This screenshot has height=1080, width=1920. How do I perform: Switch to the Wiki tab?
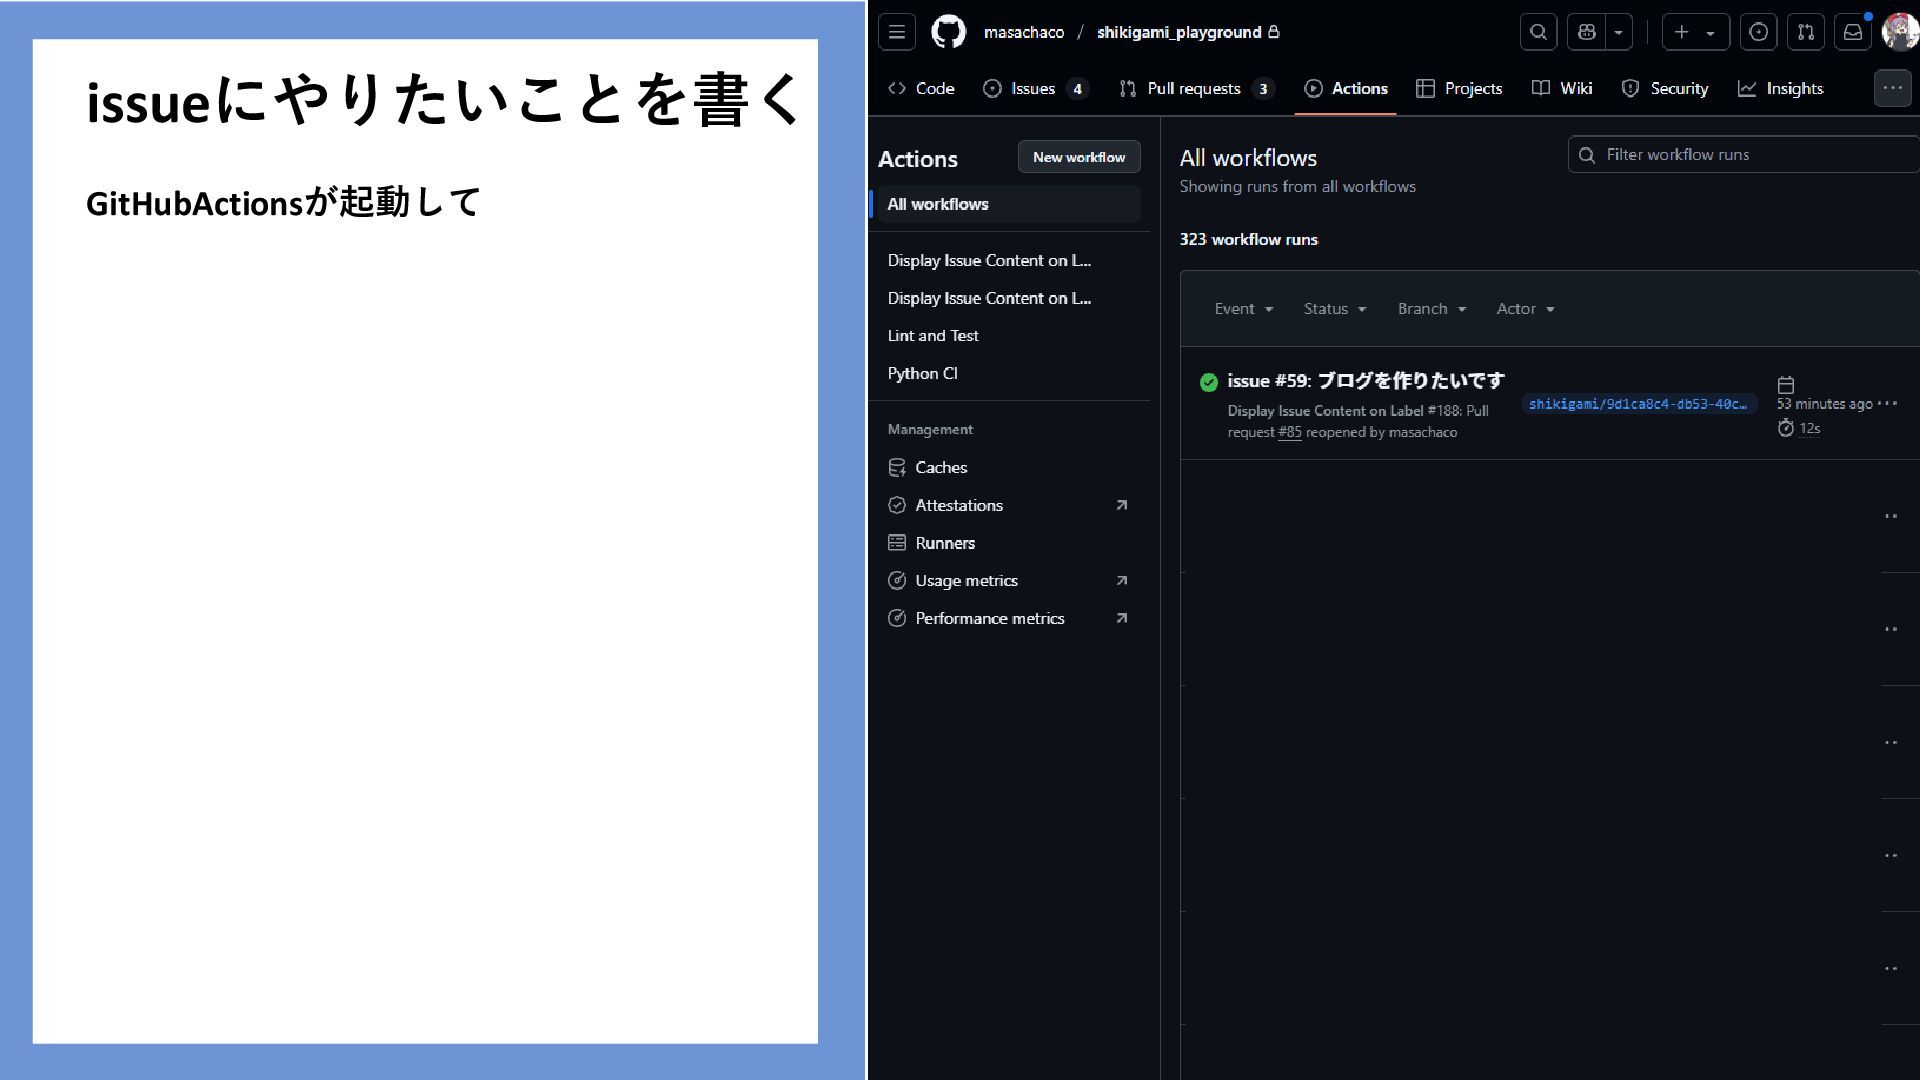(1562, 88)
